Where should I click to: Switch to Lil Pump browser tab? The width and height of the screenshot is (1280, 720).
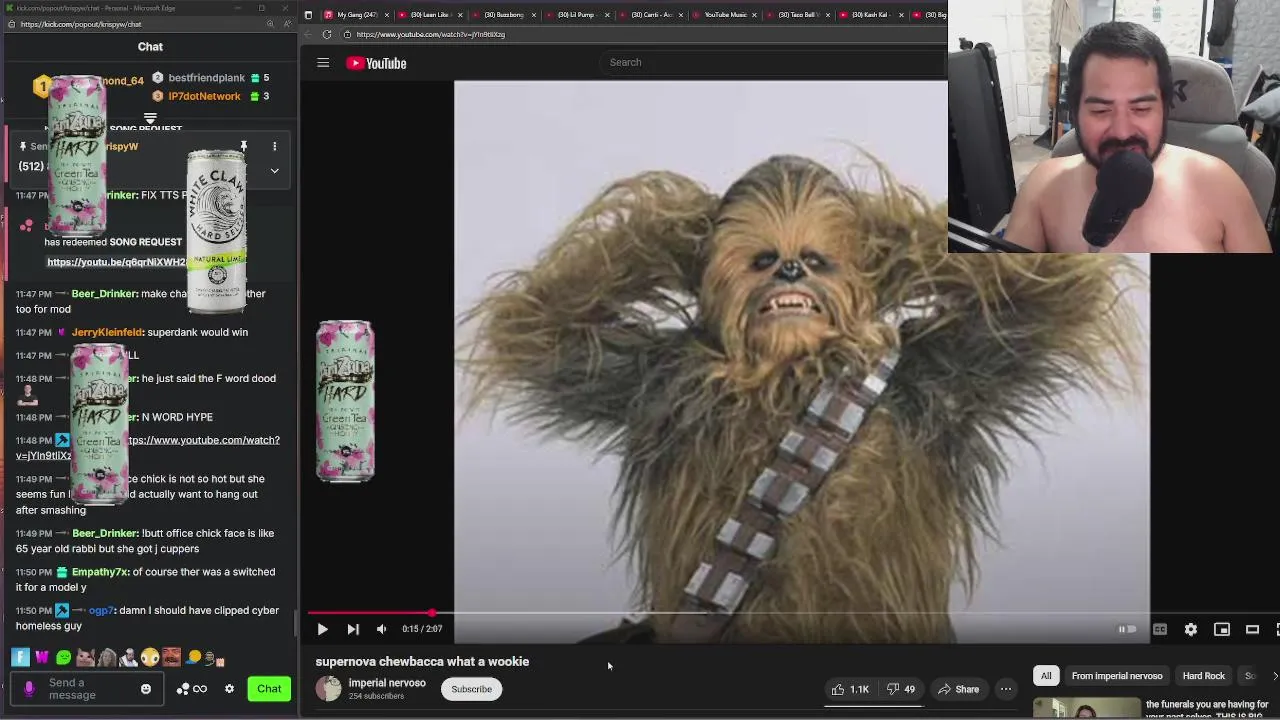pyautogui.click(x=576, y=15)
